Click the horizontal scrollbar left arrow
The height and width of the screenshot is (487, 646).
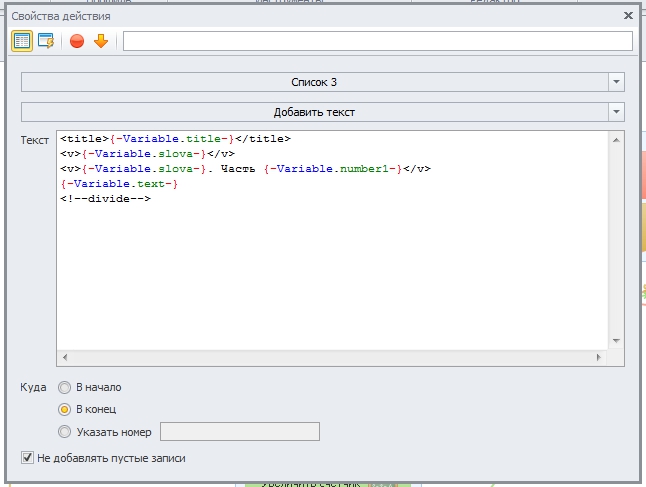click(65, 357)
